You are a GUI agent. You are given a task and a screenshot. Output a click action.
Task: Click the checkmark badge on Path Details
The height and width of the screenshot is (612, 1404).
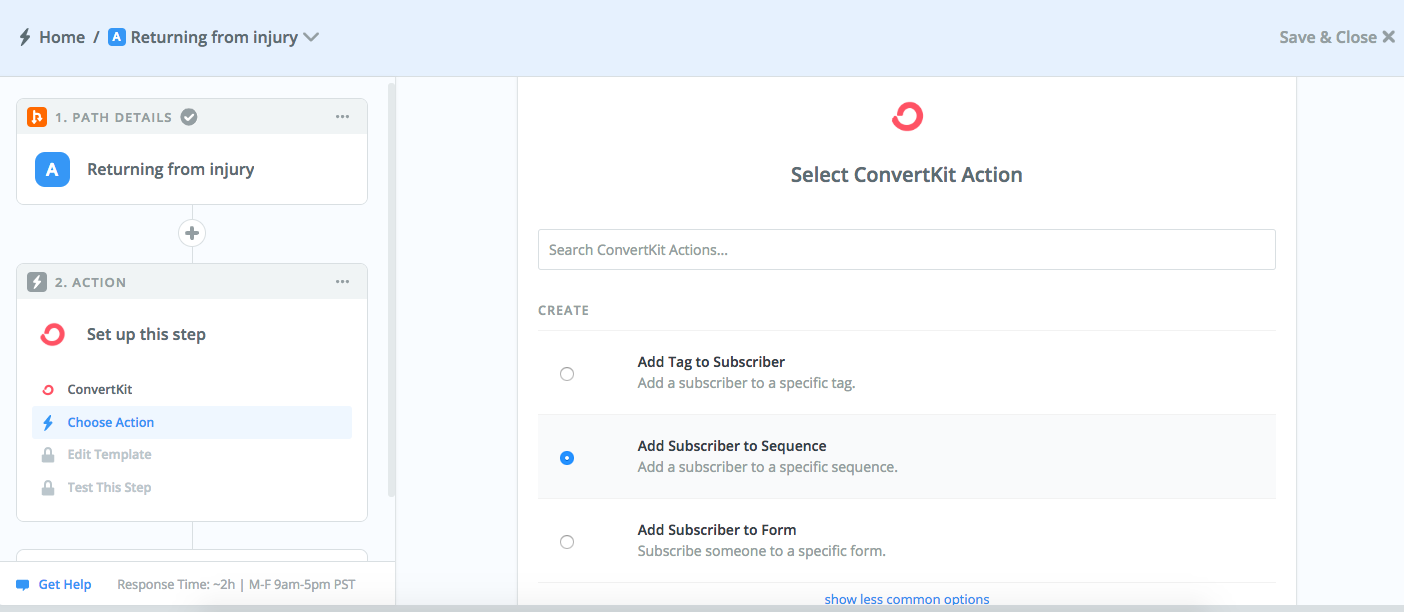click(x=188, y=116)
